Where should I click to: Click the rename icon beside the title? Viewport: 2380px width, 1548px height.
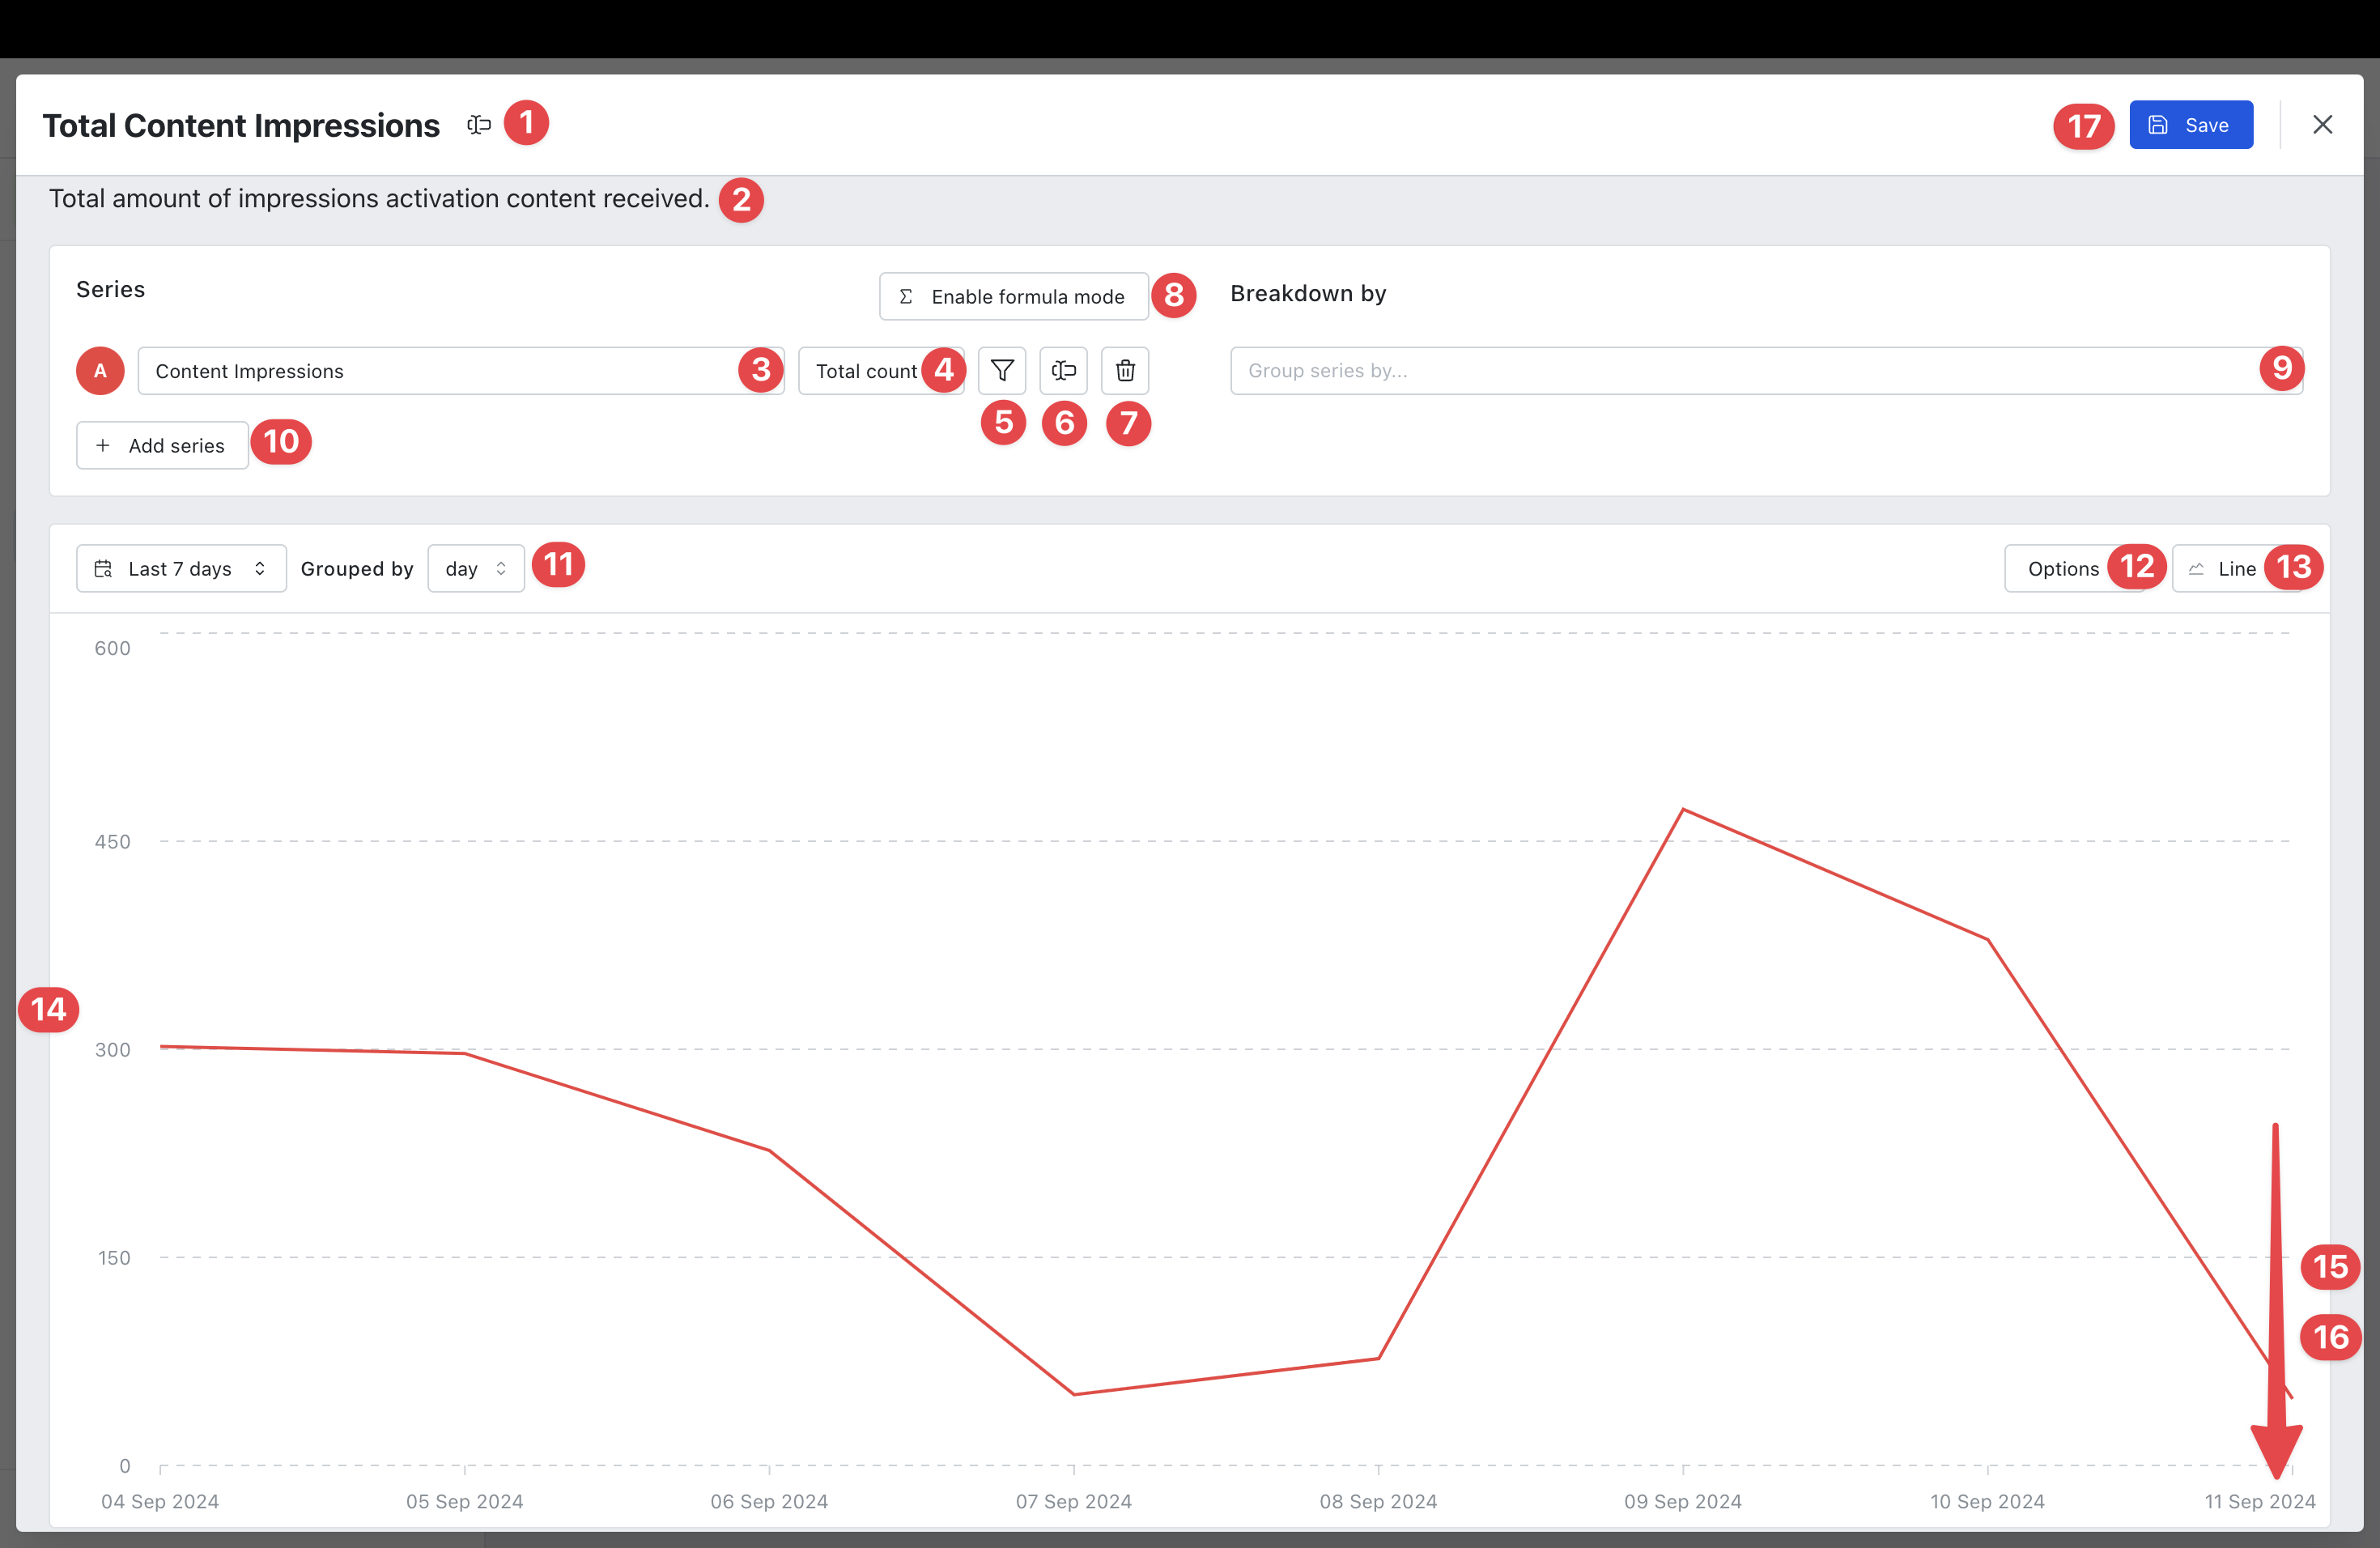[x=479, y=125]
